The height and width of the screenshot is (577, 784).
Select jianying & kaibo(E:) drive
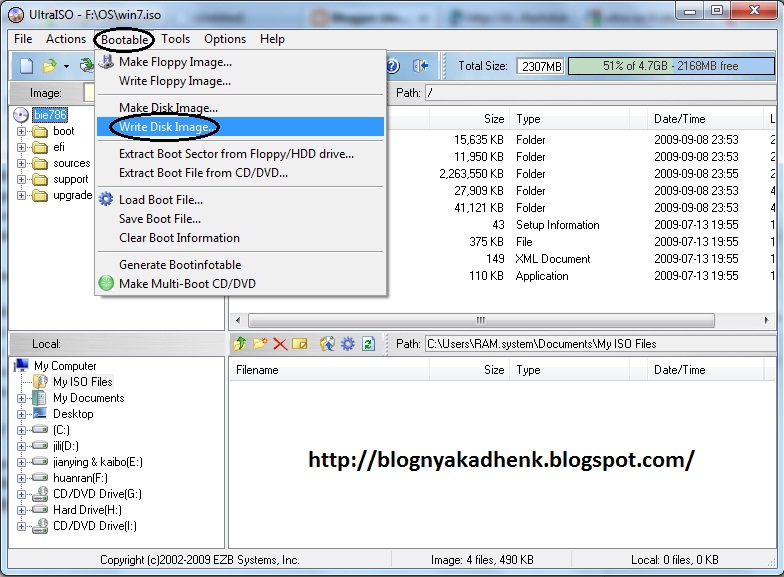coord(98,462)
